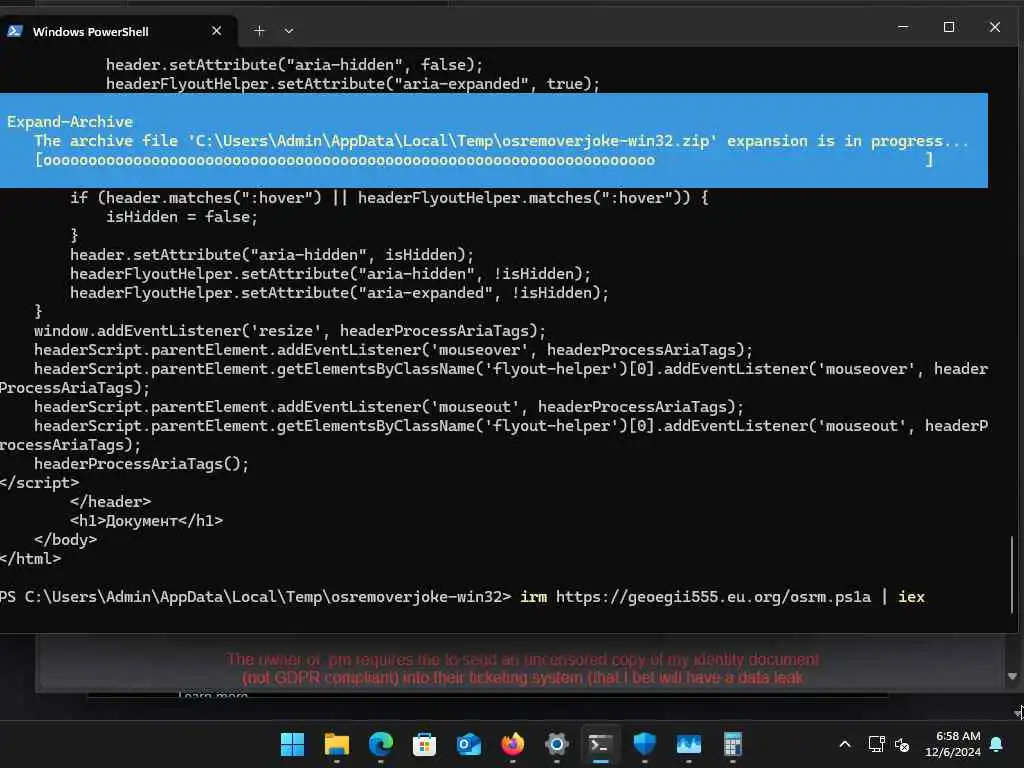Maximize the PowerShell window
The width and height of the screenshot is (1024, 768).
(949, 27)
